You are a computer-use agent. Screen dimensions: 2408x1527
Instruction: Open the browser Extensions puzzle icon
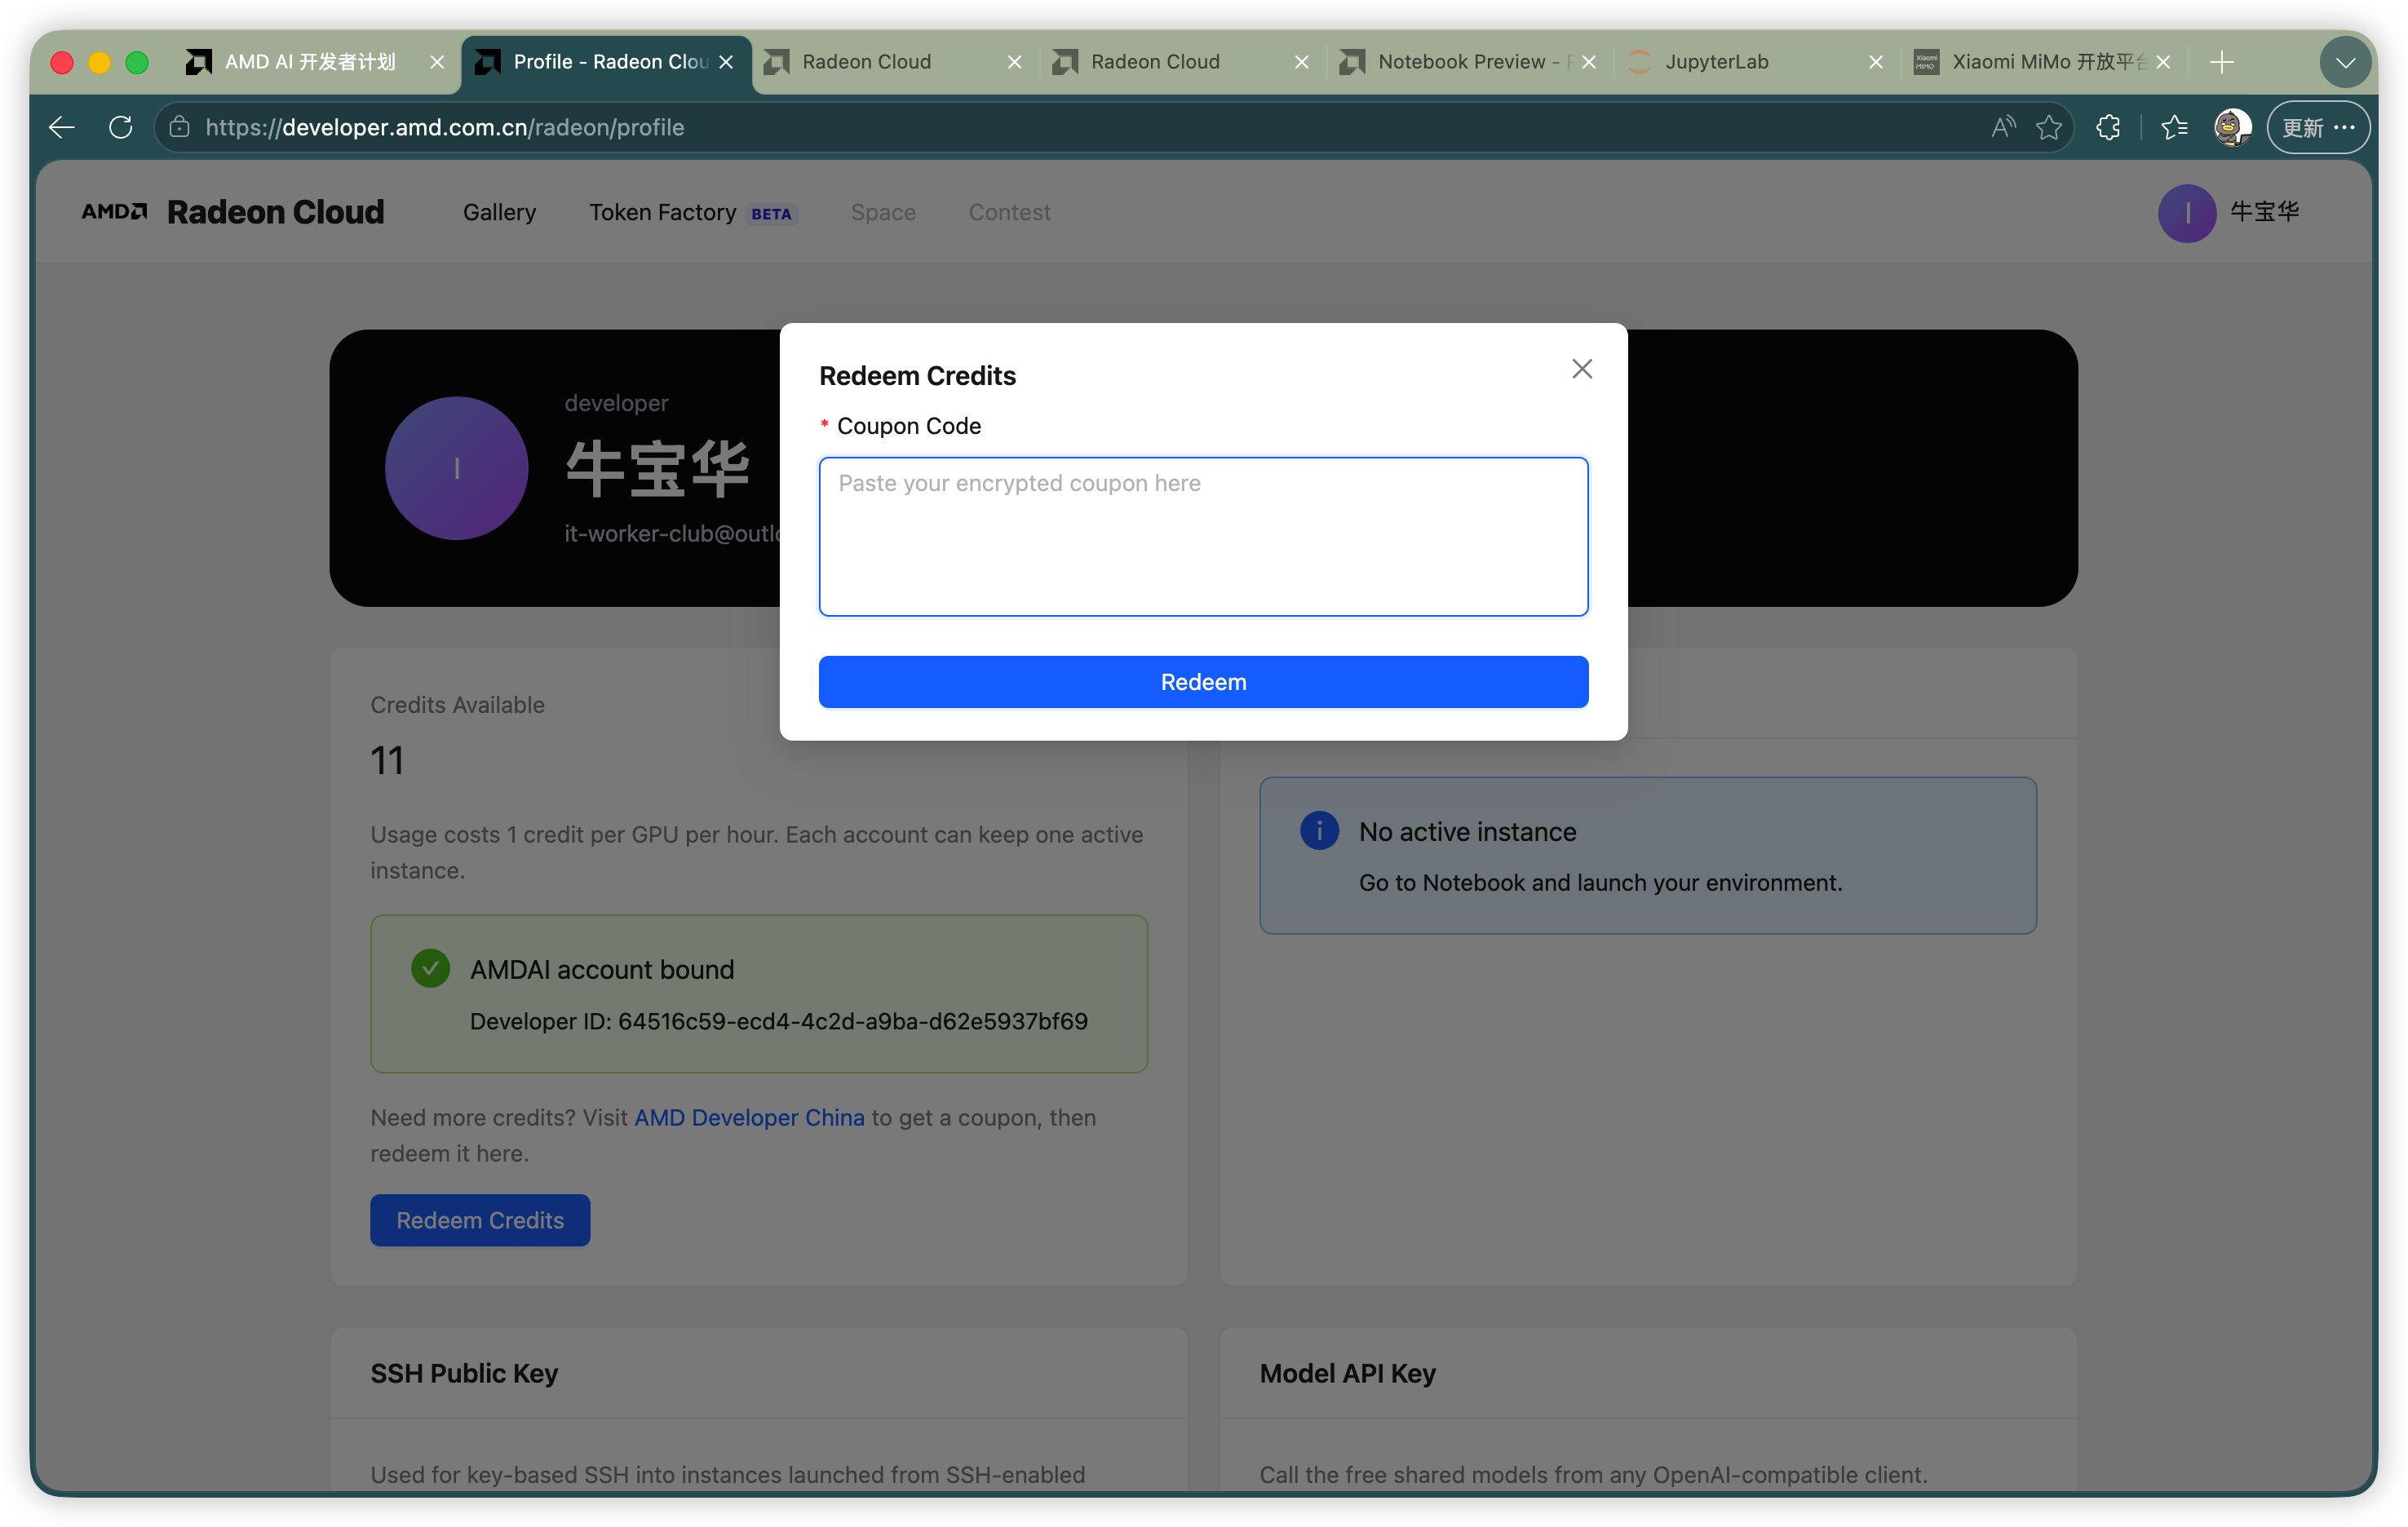point(2108,127)
